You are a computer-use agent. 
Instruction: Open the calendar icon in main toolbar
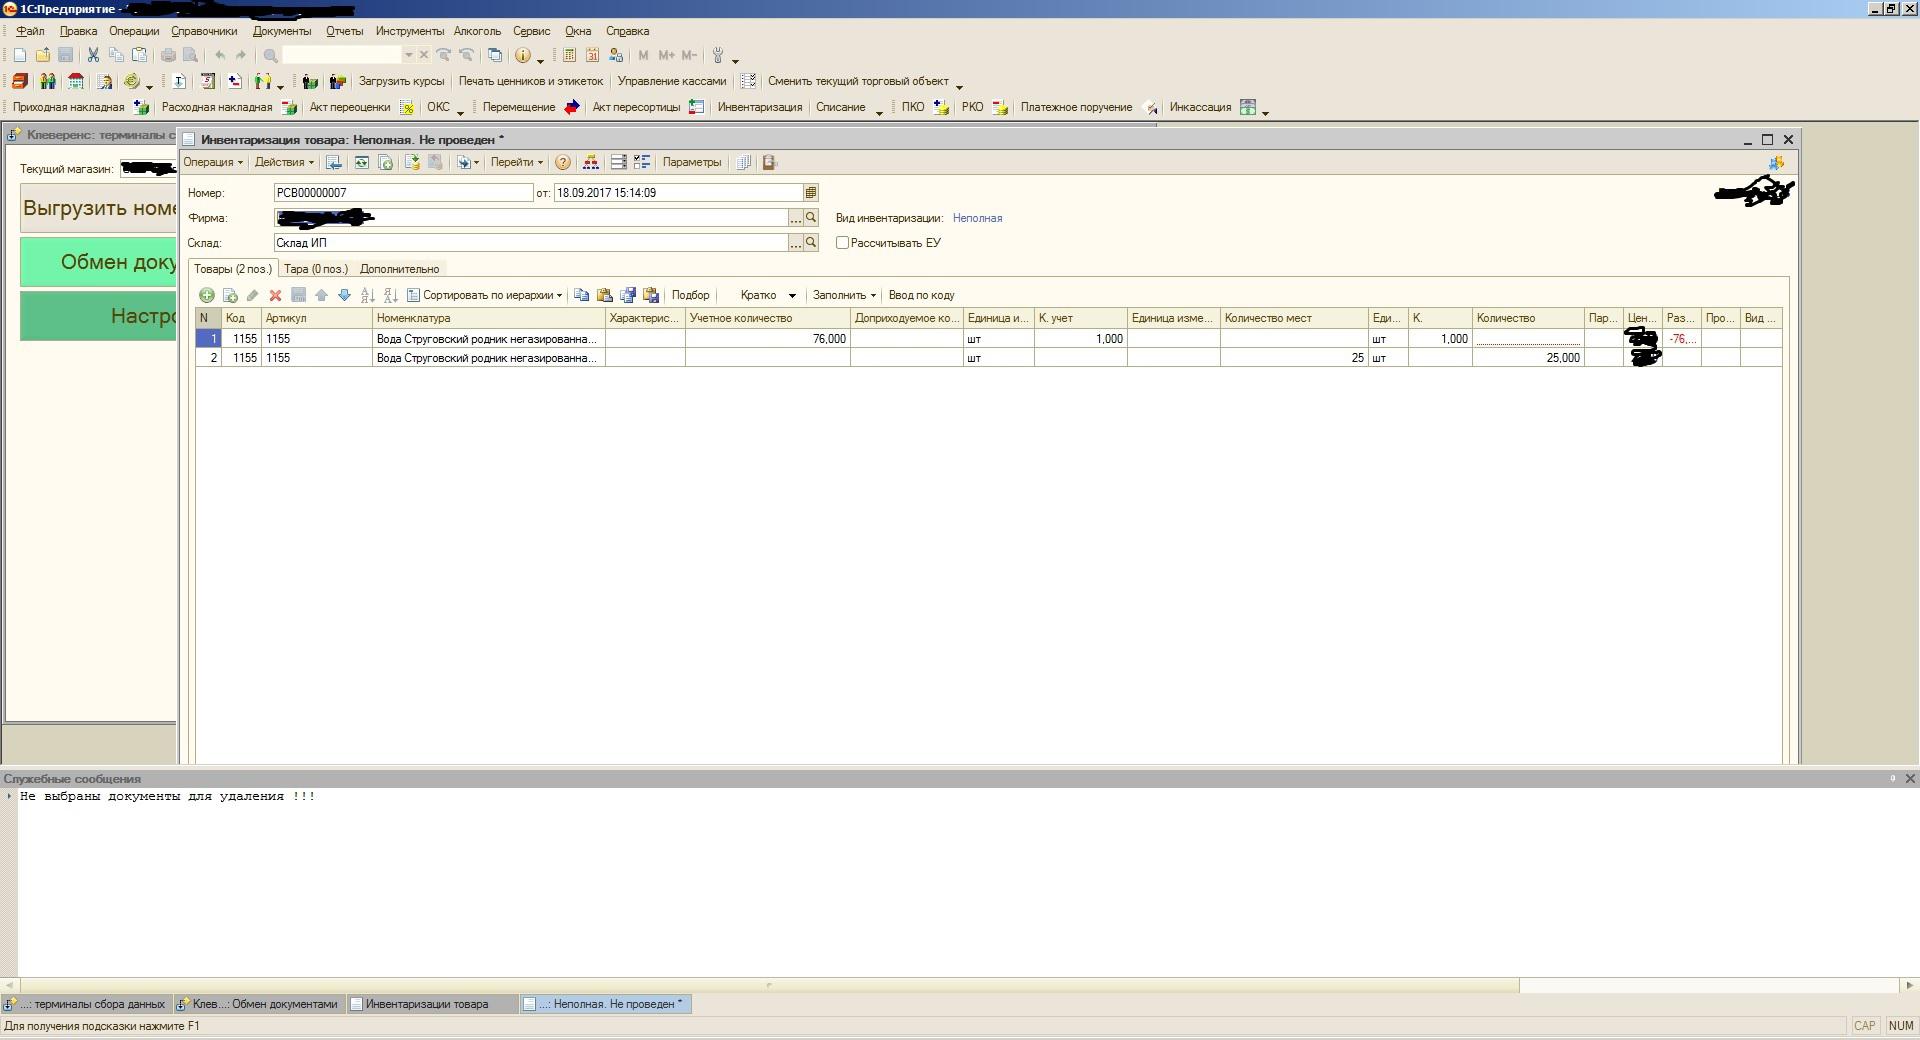[592, 55]
